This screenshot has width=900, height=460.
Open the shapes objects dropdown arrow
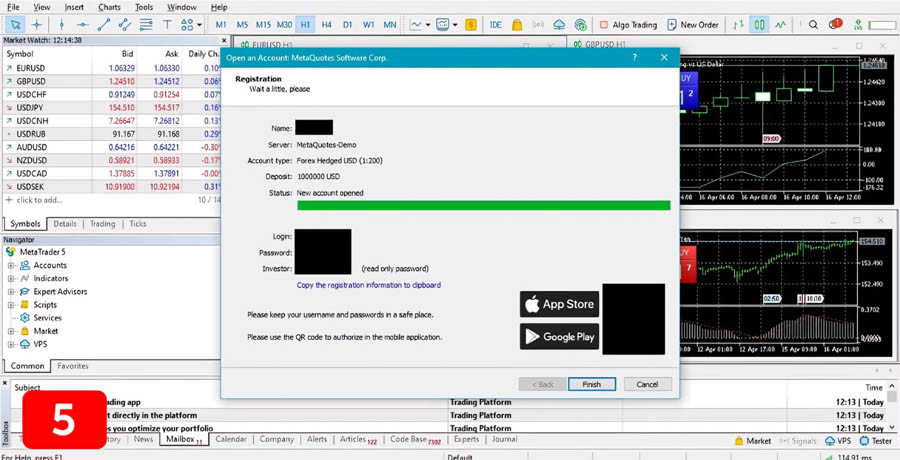pyautogui.click(x=200, y=25)
